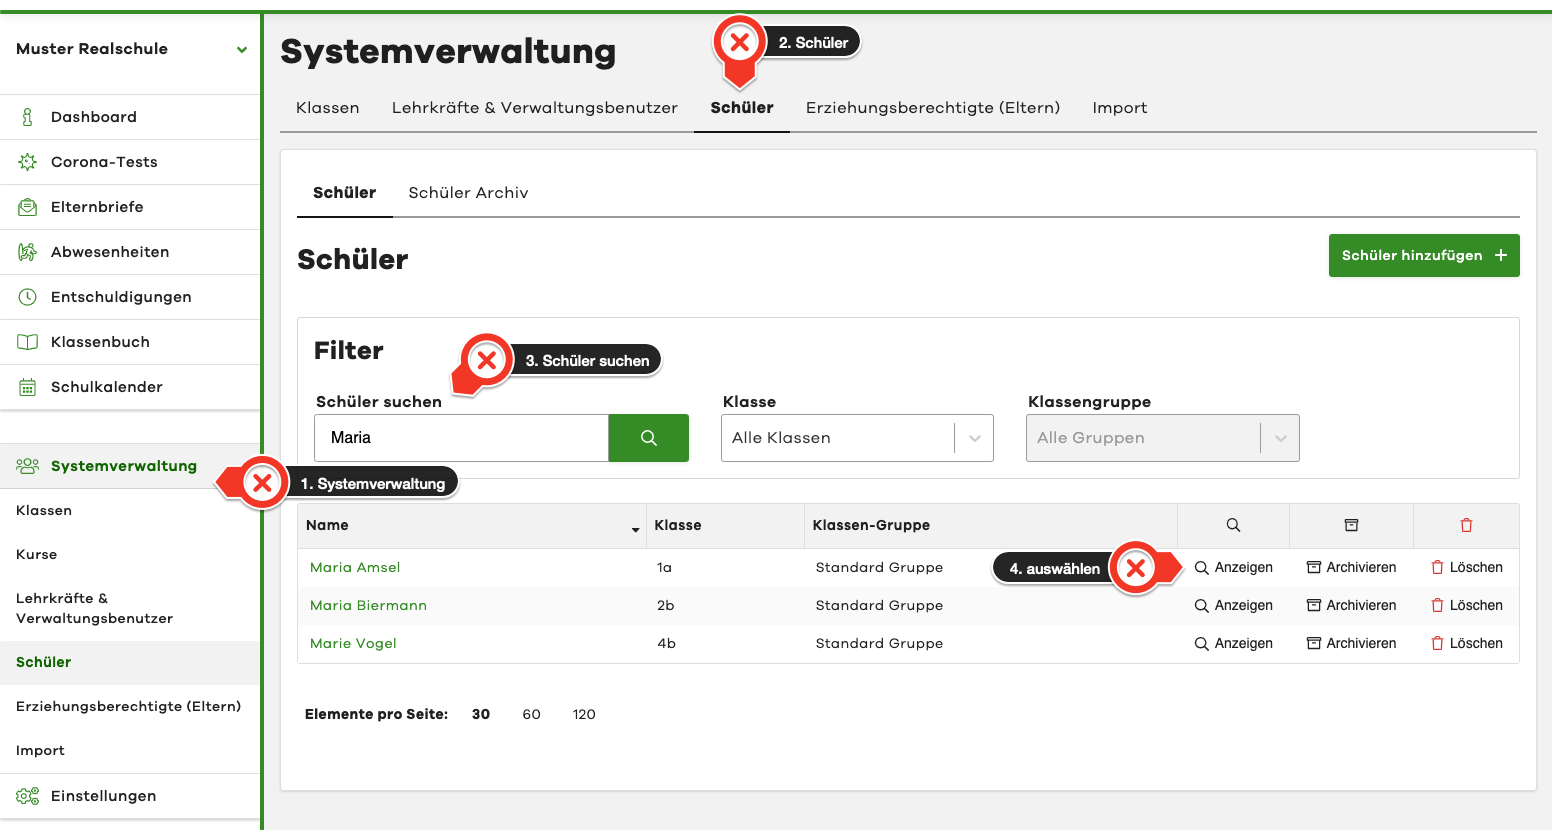Archive Maria Biermann's row
This screenshot has width=1552, height=830.
click(1351, 605)
